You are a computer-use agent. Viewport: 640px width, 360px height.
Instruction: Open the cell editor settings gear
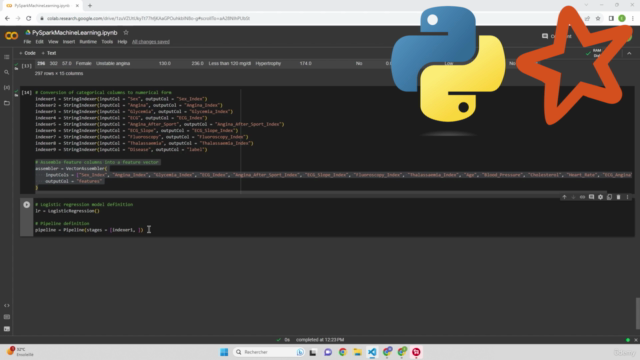click(600, 197)
